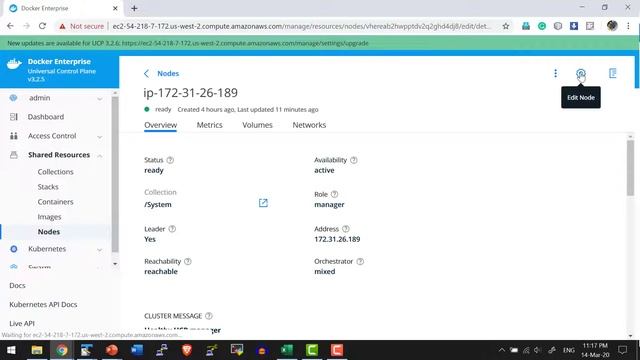Click the node title ip-172-31-26-189
This screenshot has height=360, width=640.
(x=190, y=93)
